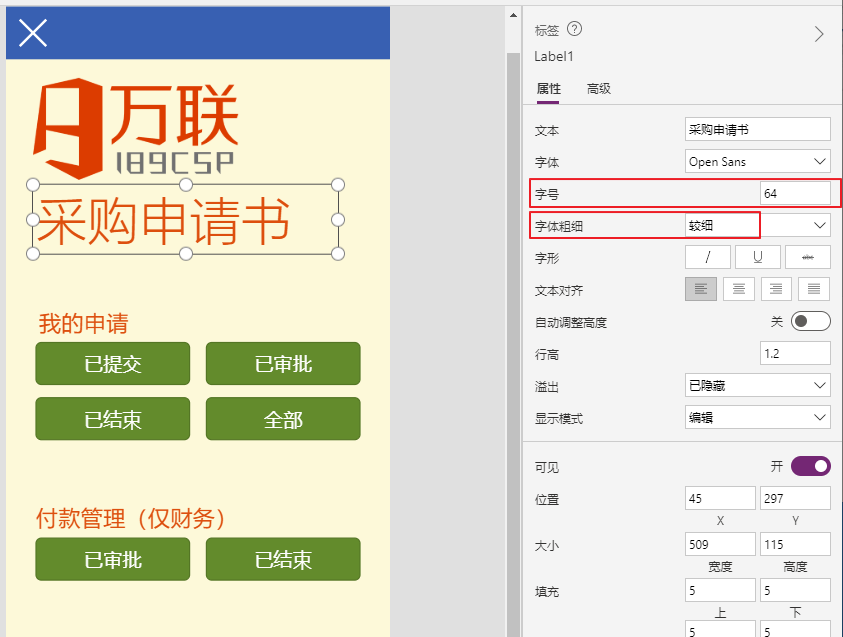
Task: Open the 字体粗细 font weight dropdown
Action: (x=758, y=225)
